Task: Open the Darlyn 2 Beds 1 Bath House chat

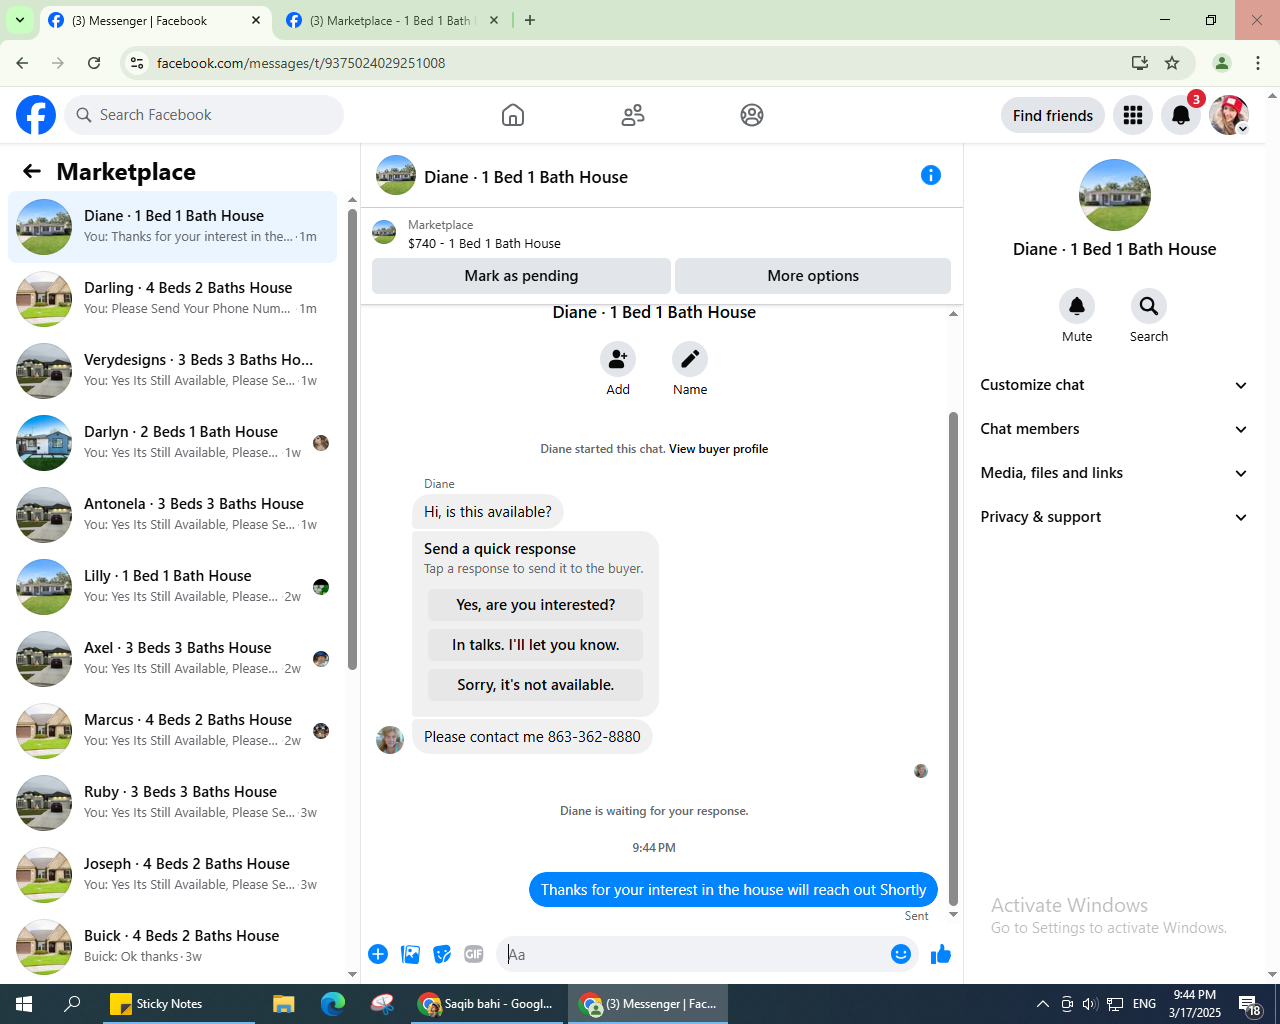Action: pos(173,443)
